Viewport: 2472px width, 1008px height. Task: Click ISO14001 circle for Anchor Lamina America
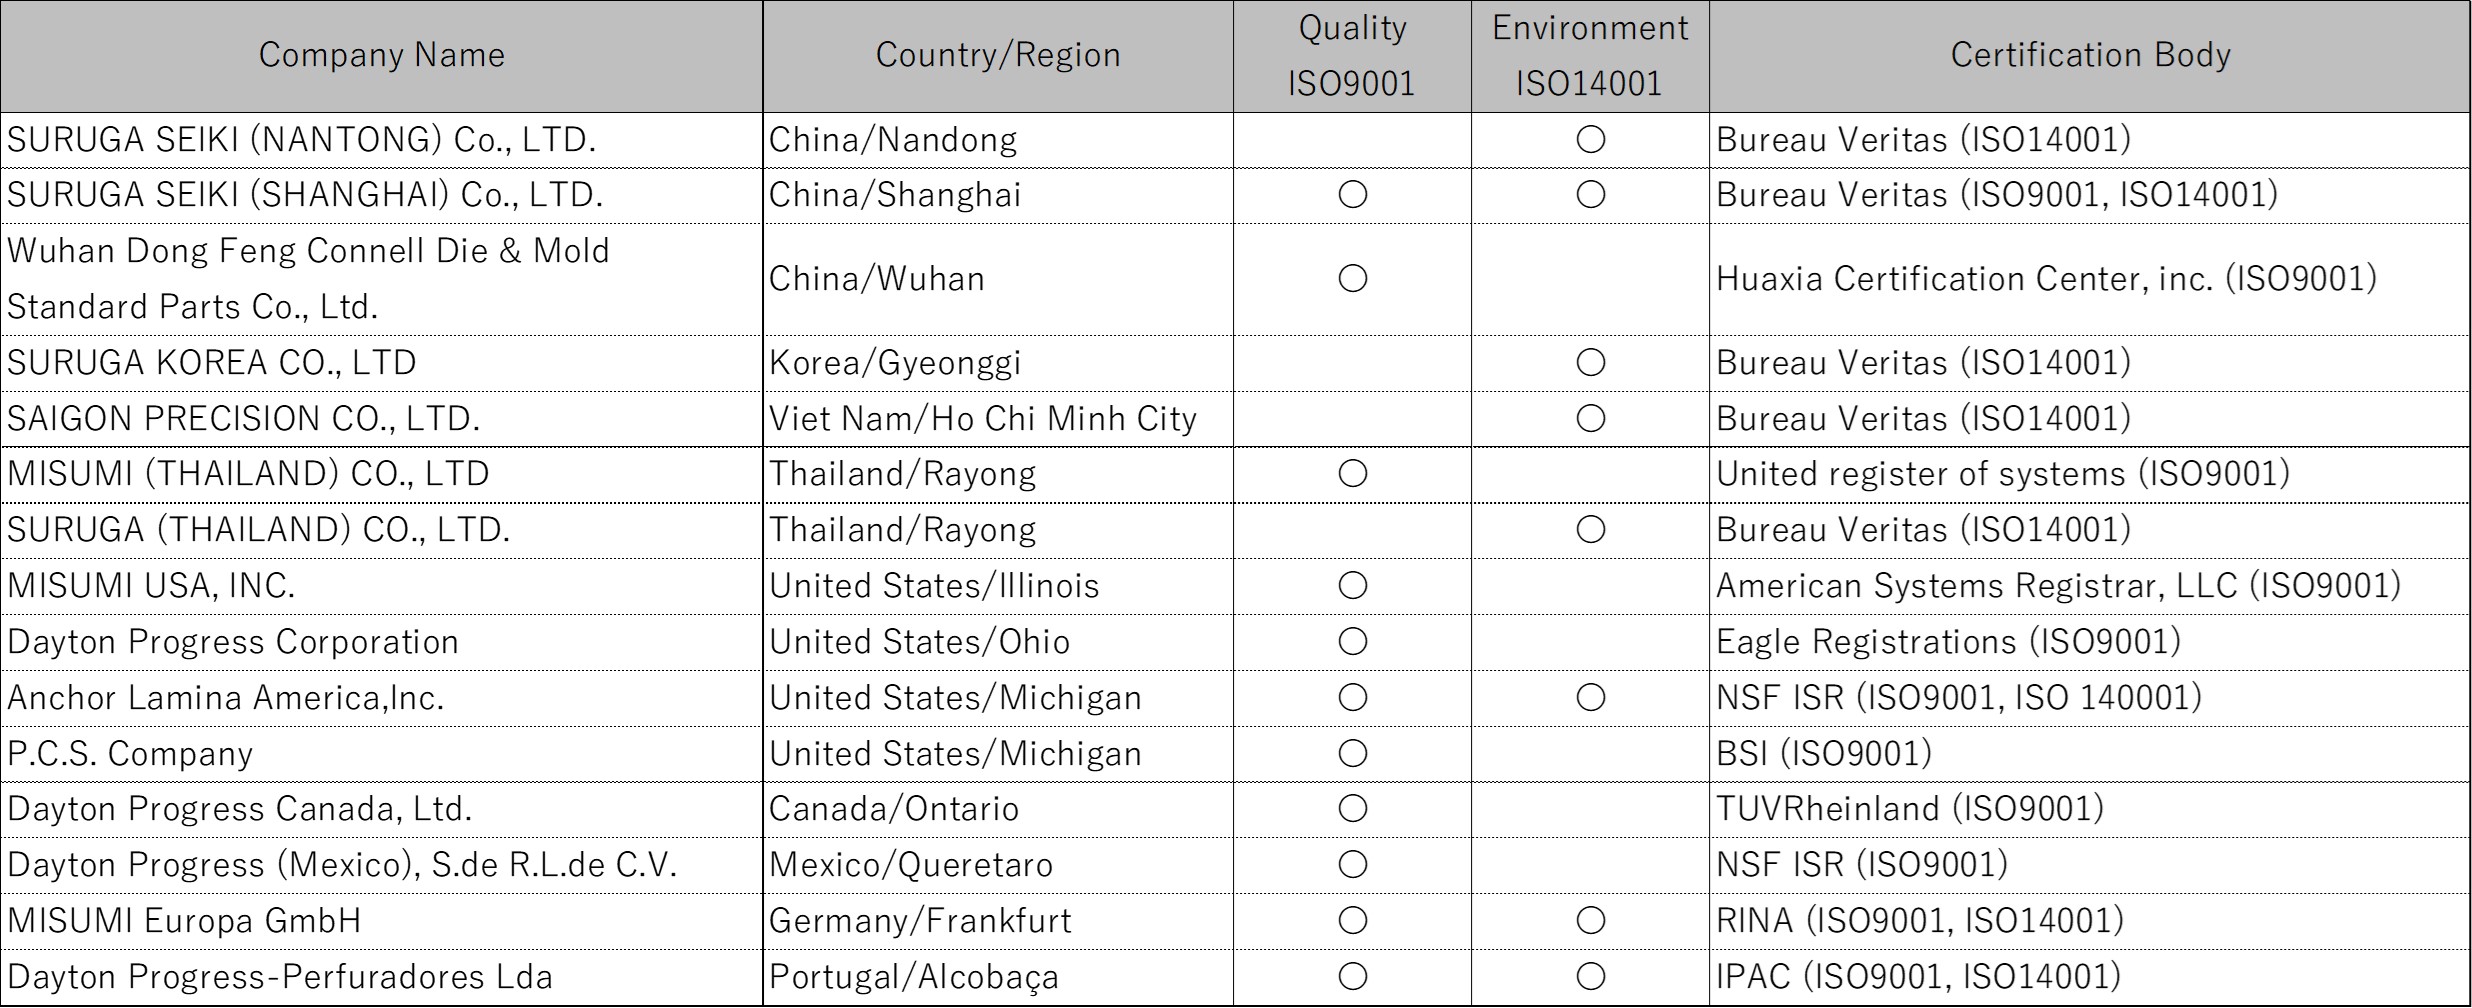click(x=1591, y=697)
